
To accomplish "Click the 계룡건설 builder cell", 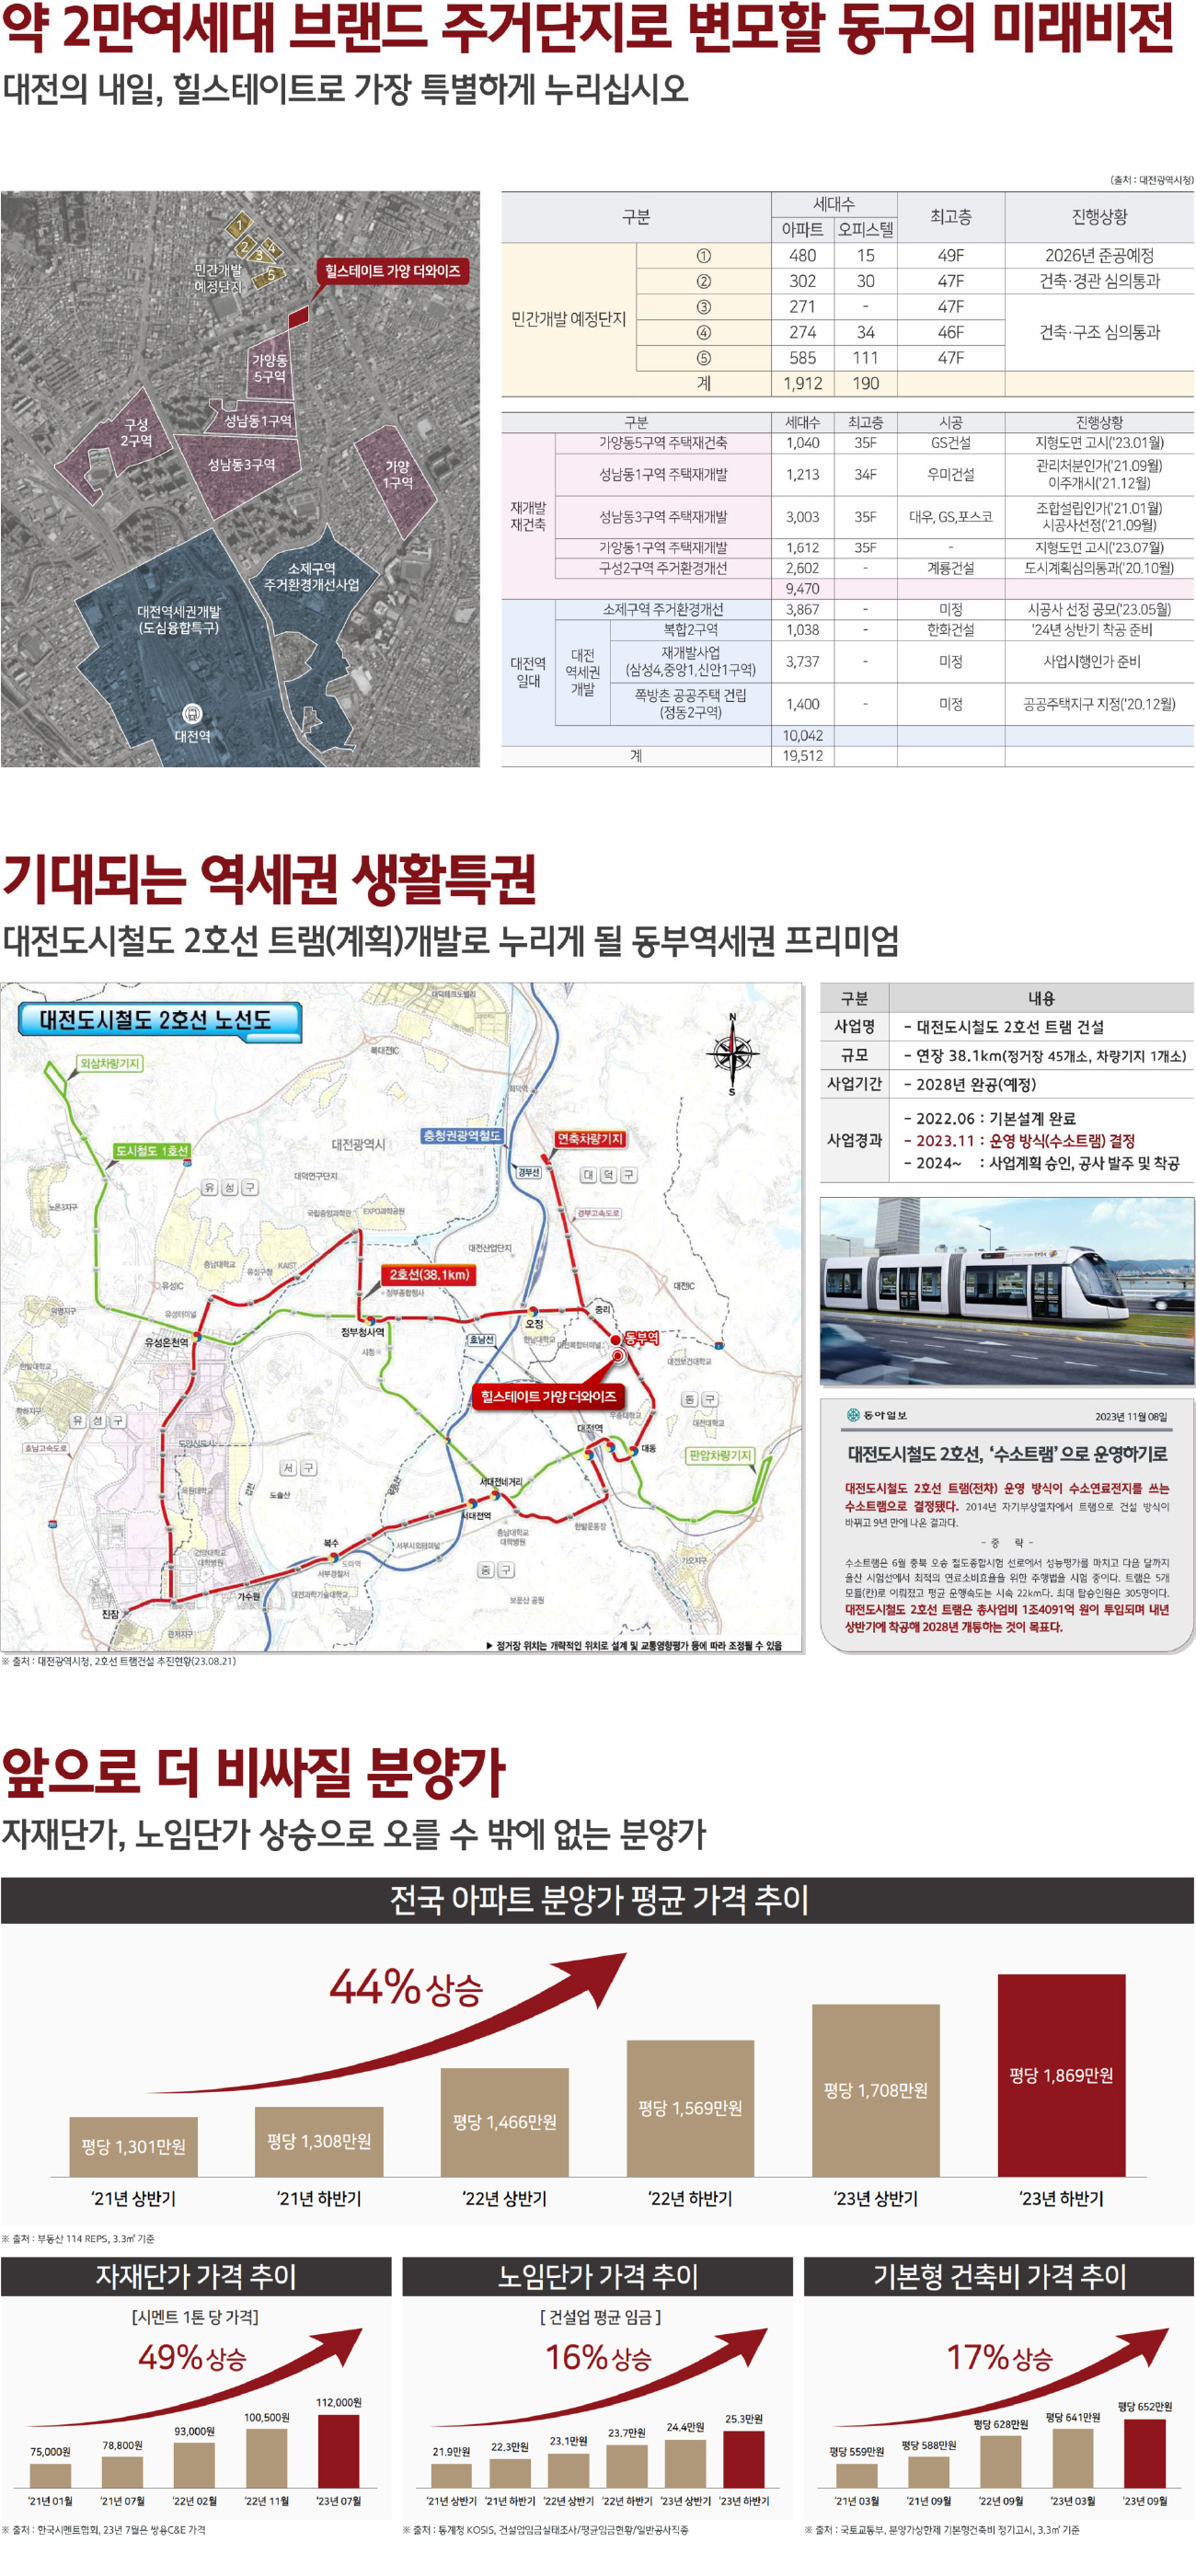I will [x=950, y=568].
